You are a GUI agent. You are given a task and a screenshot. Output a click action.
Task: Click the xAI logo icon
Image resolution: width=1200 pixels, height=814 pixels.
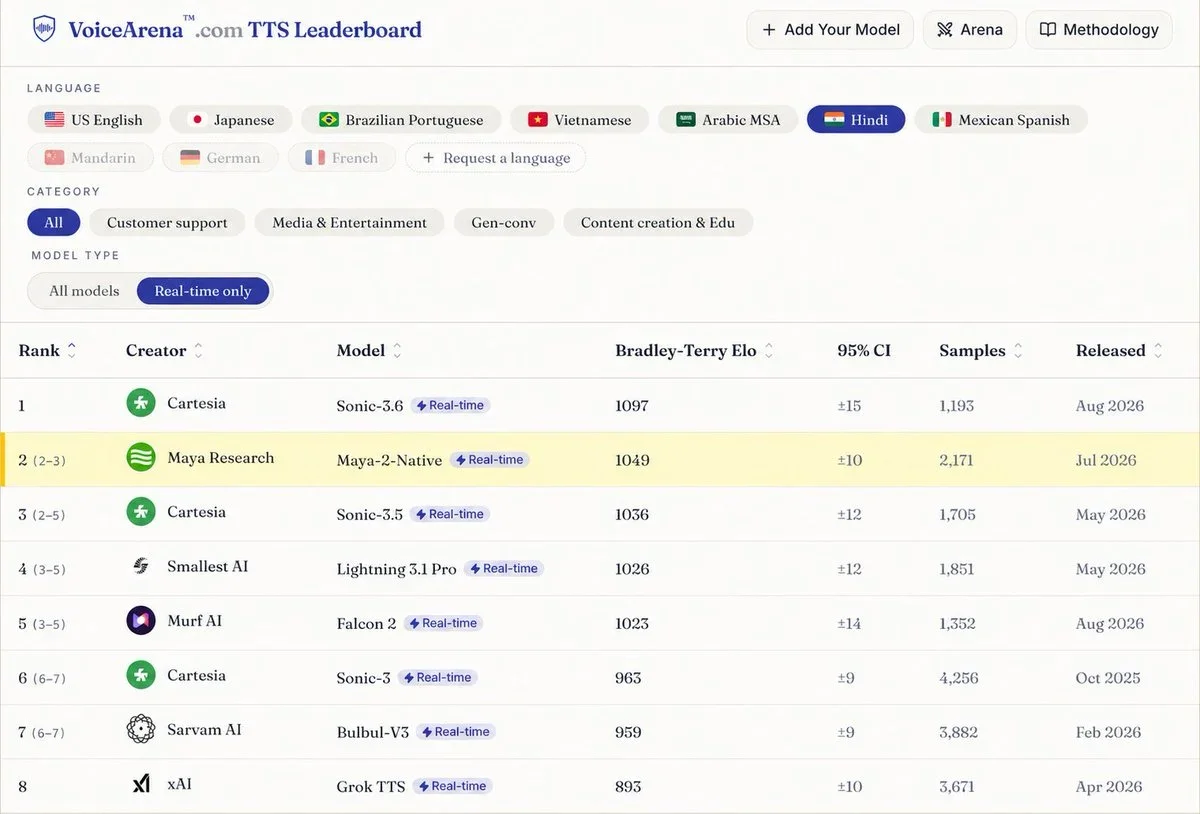click(141, 784)
